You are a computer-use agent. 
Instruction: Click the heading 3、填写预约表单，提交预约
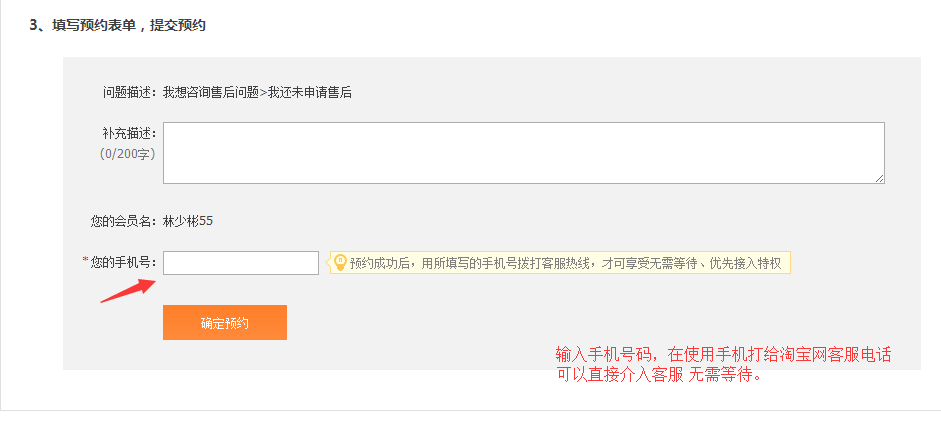point(118,26)
